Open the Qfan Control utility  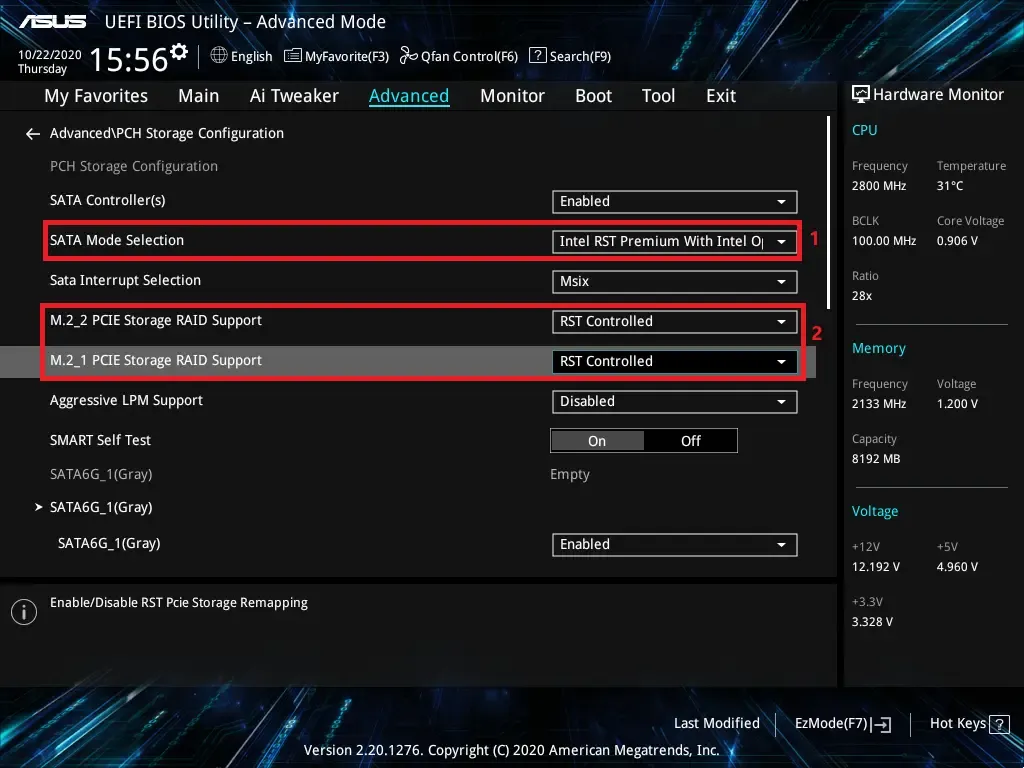tap(458, 56)
